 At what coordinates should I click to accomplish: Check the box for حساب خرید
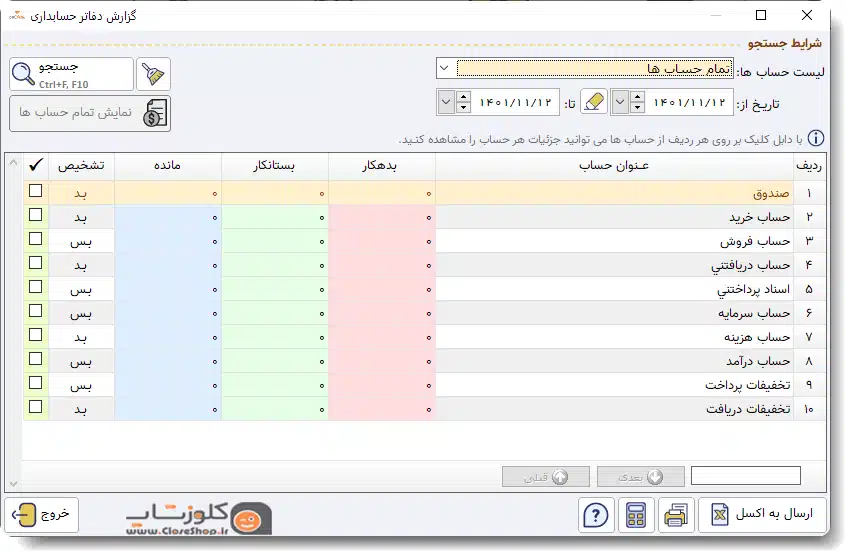coord(36,215)
